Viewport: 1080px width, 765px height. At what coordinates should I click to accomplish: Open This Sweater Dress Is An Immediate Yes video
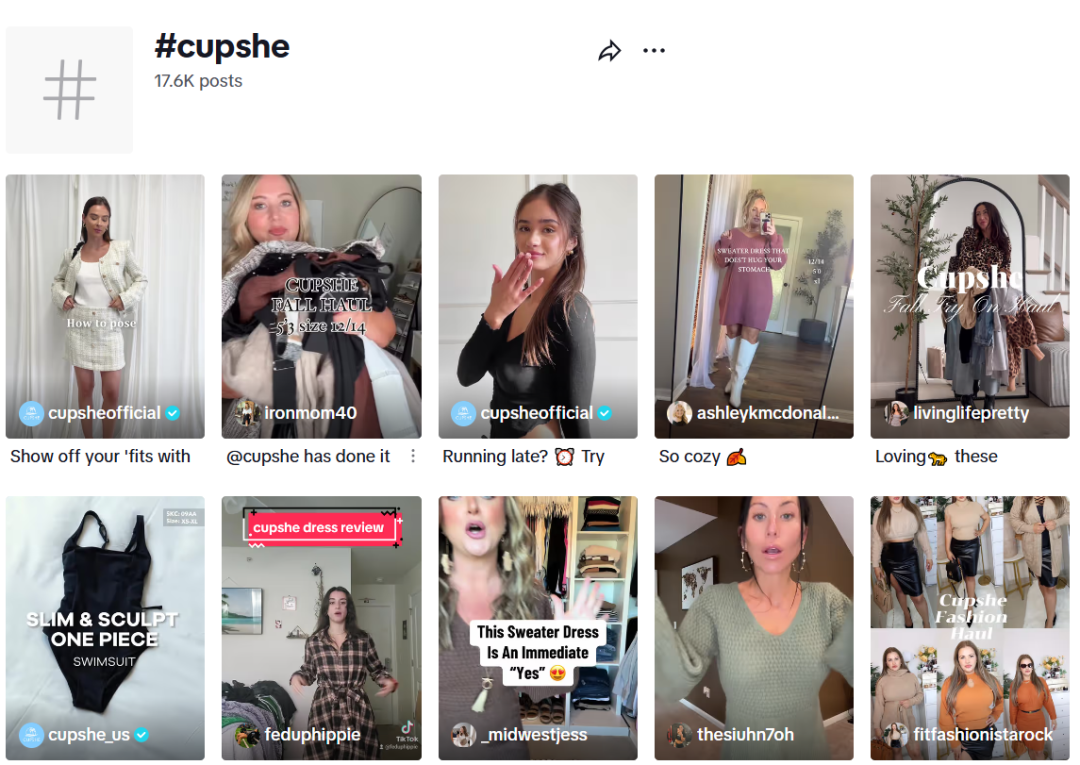[x=538, y=628]
